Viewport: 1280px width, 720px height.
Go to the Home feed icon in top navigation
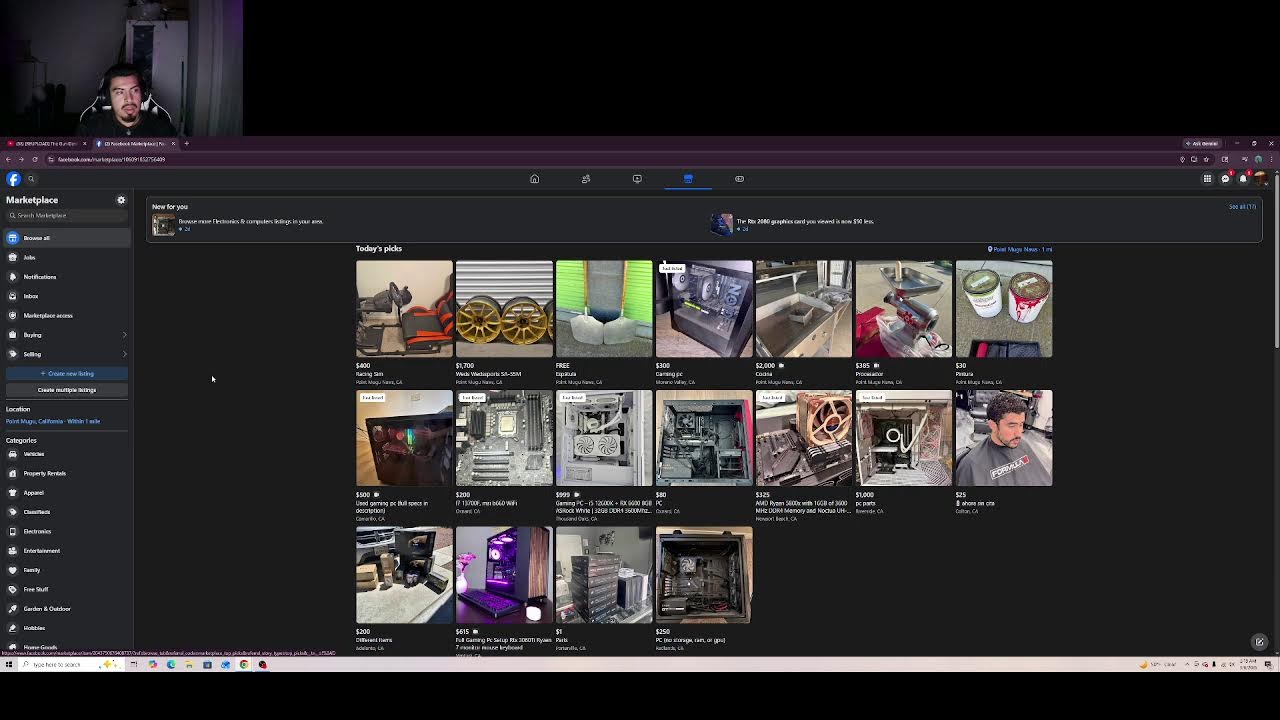534,179
